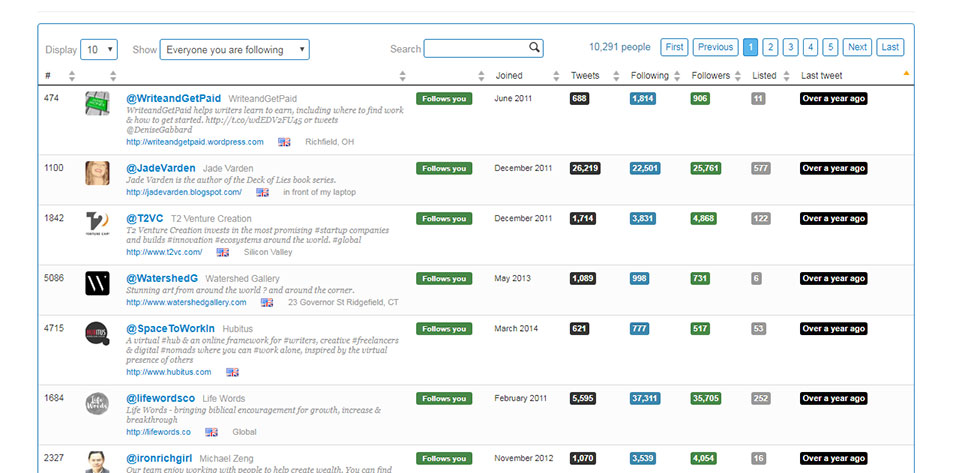Viewport: 953px width, 473px height.
Task: Select page 1
Action: point(750,47)
